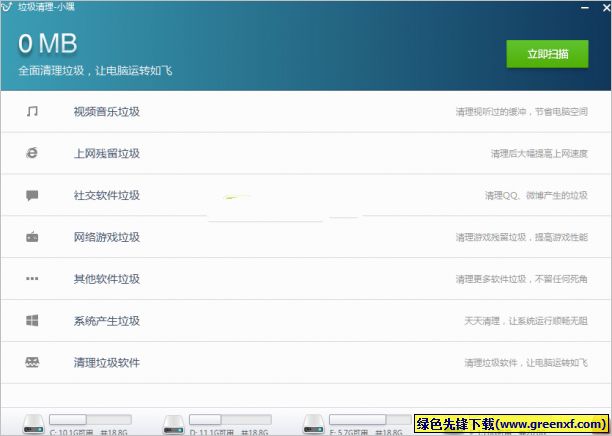Click the browser icon for 上网残留垃圾
612x436 pixels.
tap(32, 153)
